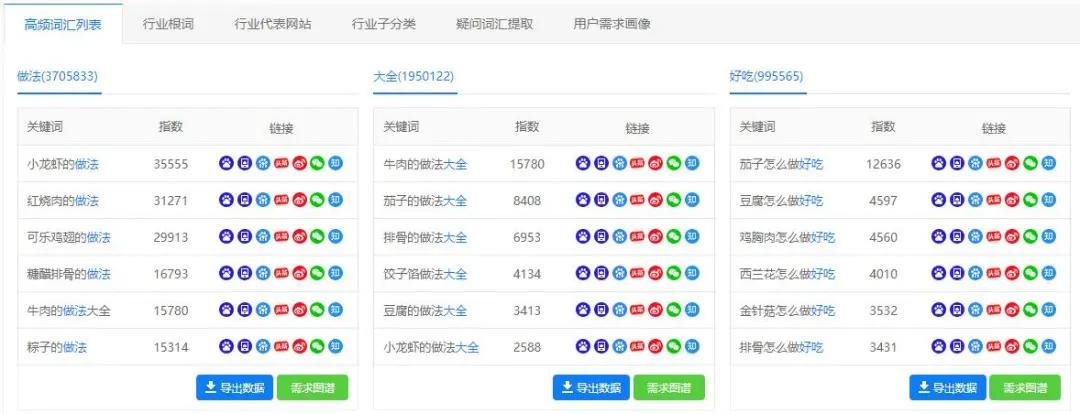Image resolution: width=1080 pixels, height=414 pixels.
Task: Open keyword 可乐鸡翅的做法
Action: pyautogui.click(x=69, y=237)
